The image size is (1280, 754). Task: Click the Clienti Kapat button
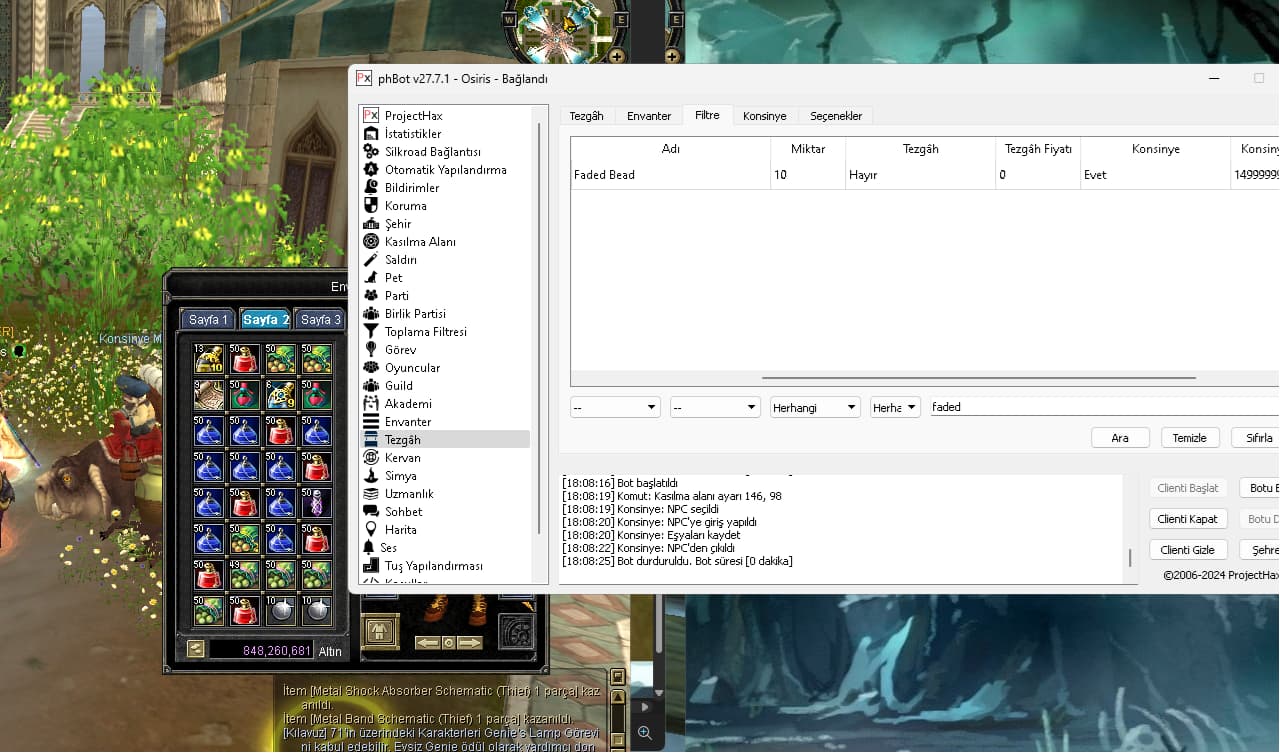click(1187, 519)
